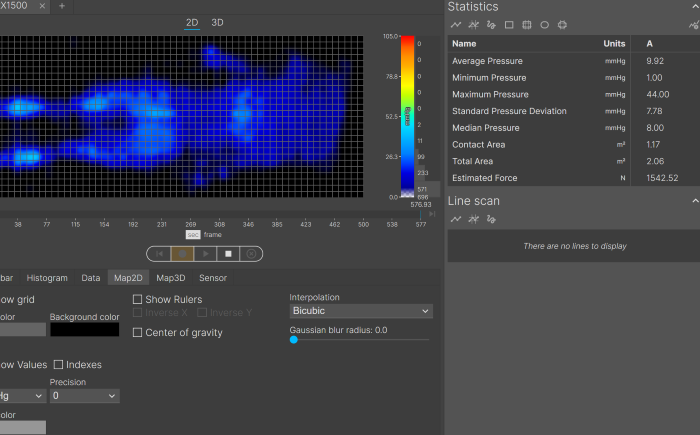Select the Estimated Force row
This screenshot has height=435, width=700.
click(574, 178)
